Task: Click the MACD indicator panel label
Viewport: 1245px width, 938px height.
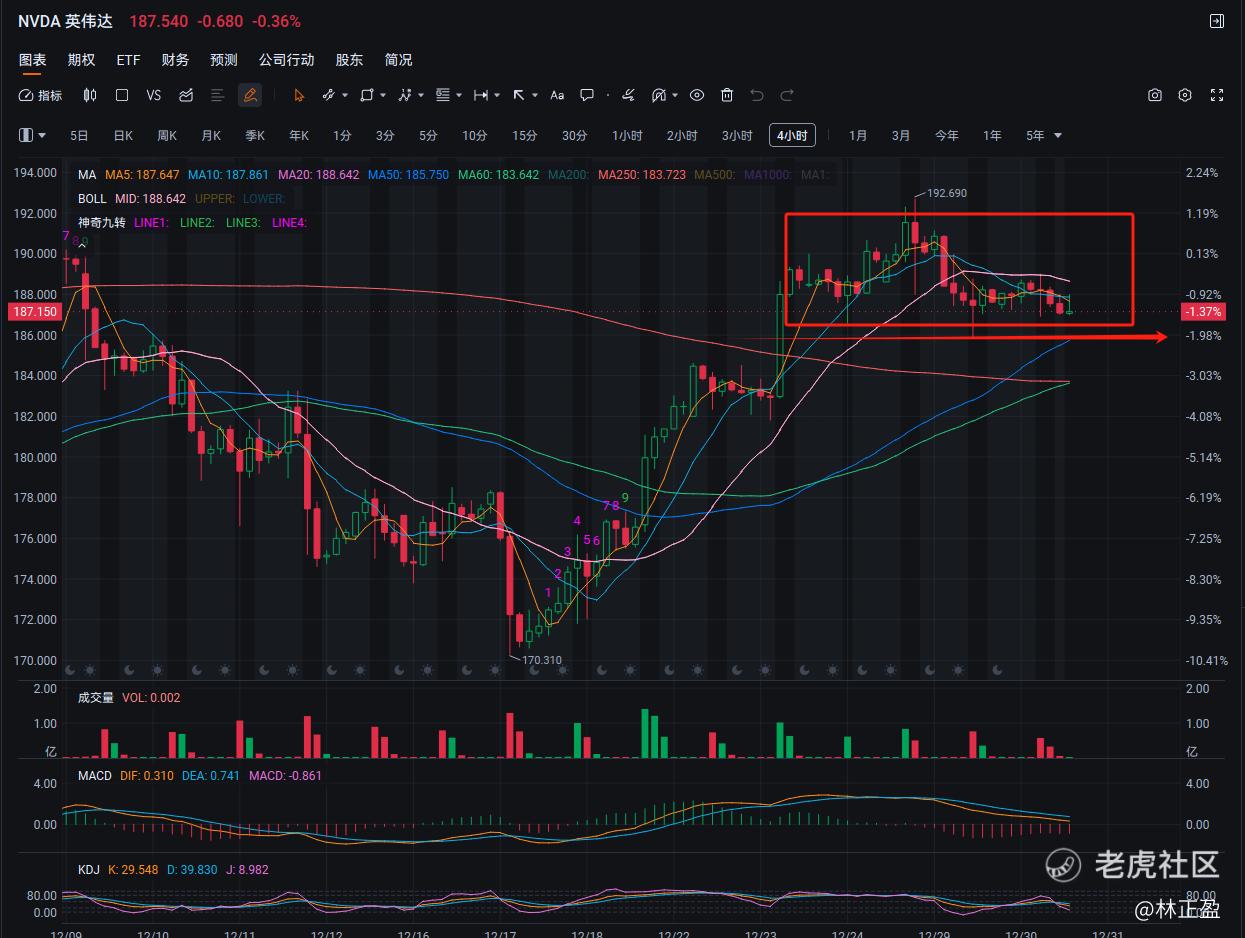Action: click(x=95, y=775)
